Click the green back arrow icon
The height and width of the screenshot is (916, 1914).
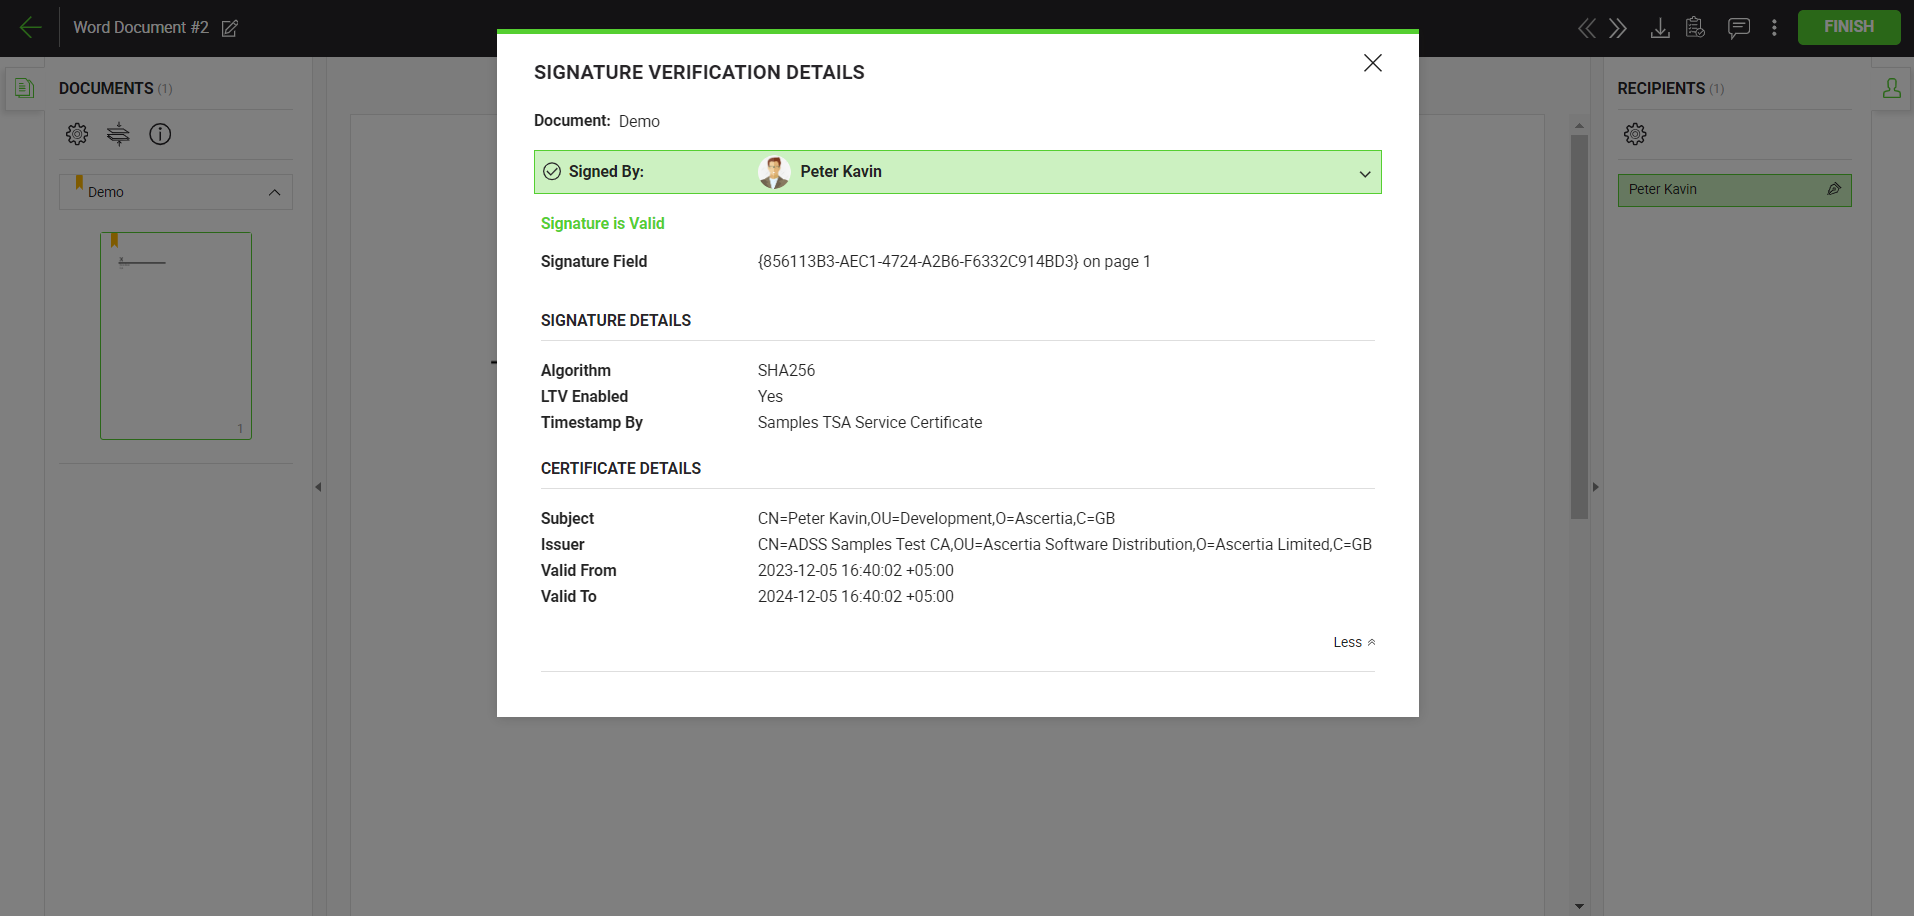[30, 28]
